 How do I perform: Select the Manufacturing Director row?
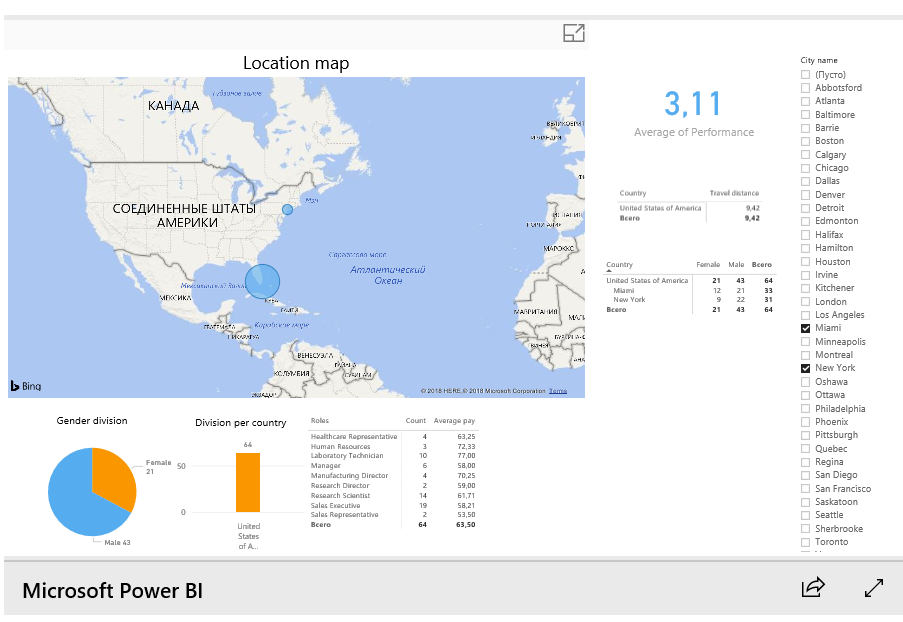point(393,476)
